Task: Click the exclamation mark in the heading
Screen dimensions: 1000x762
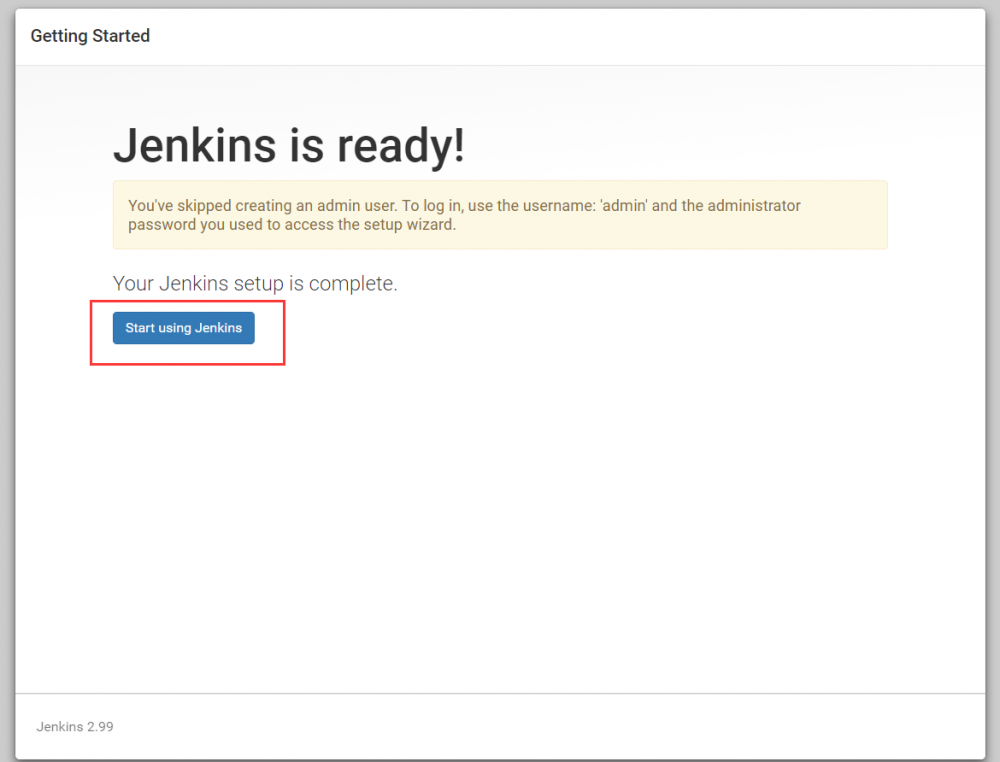Action: 457,146
